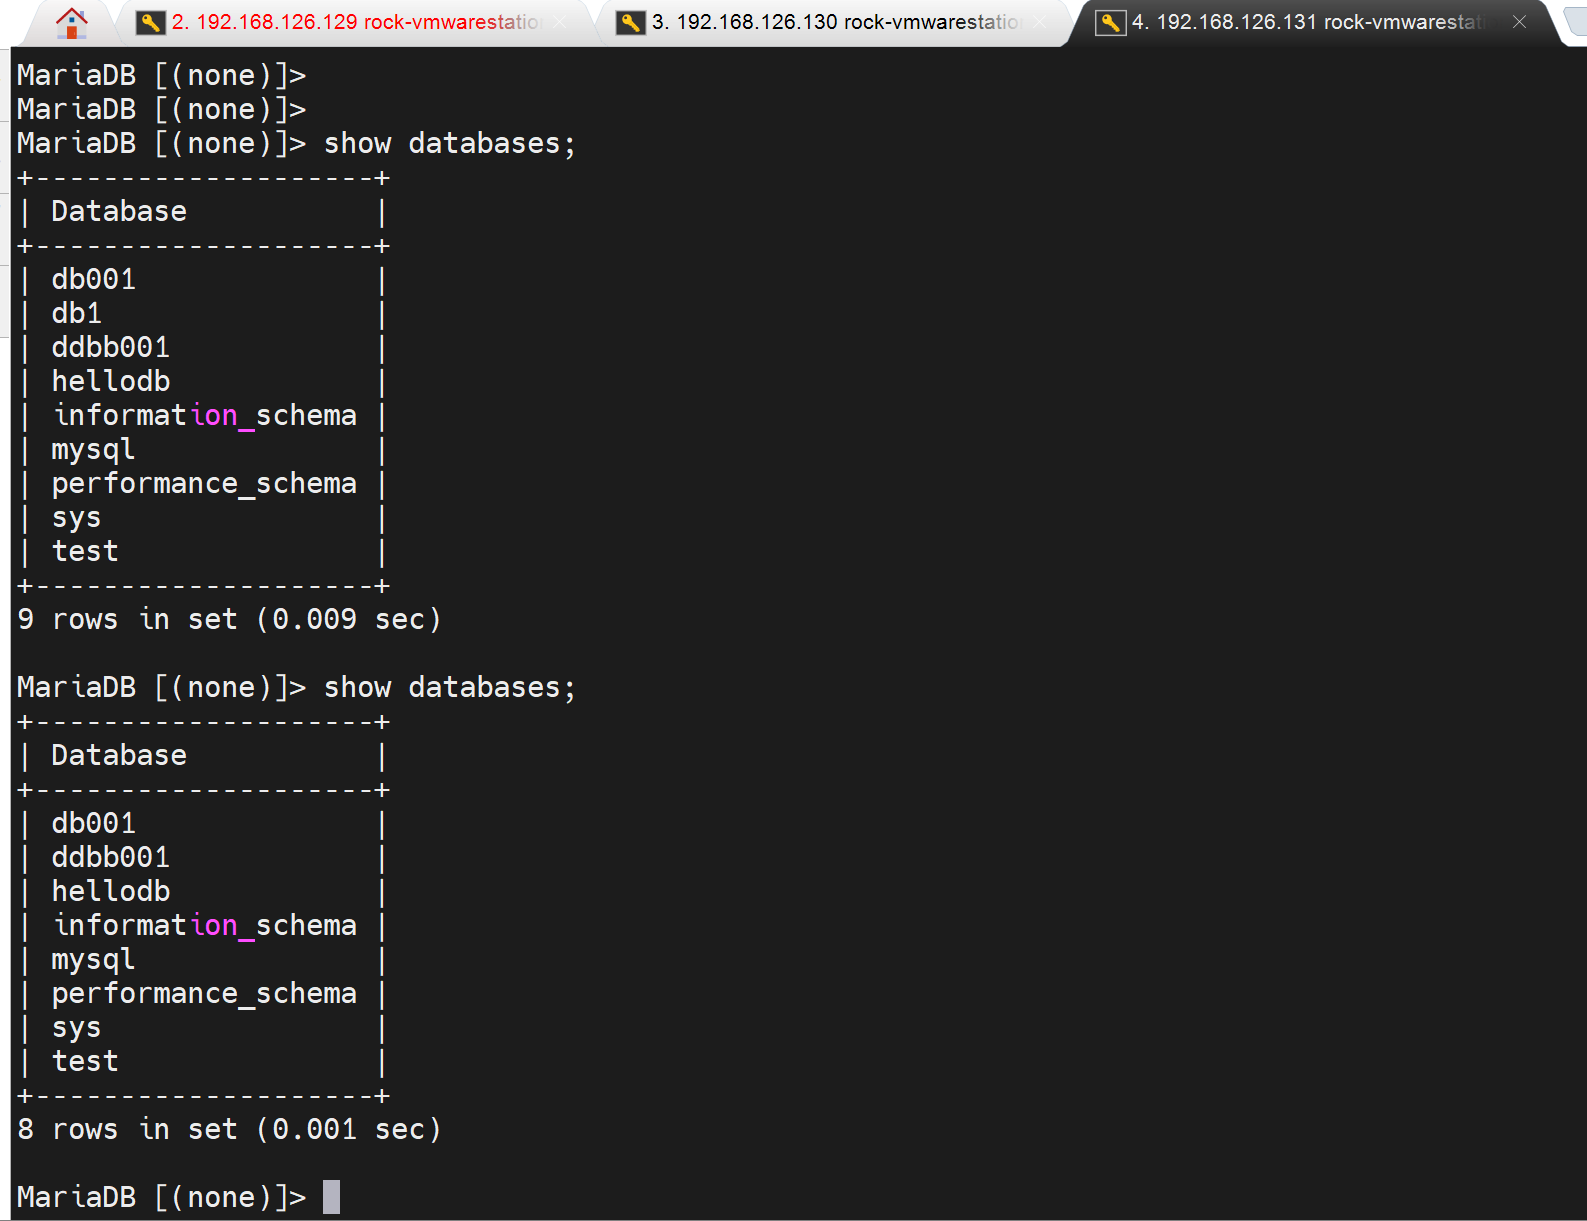Close the 192.168.126.130 session tab
This screenshot has height=1221, width=1587.
(1041, 22)
